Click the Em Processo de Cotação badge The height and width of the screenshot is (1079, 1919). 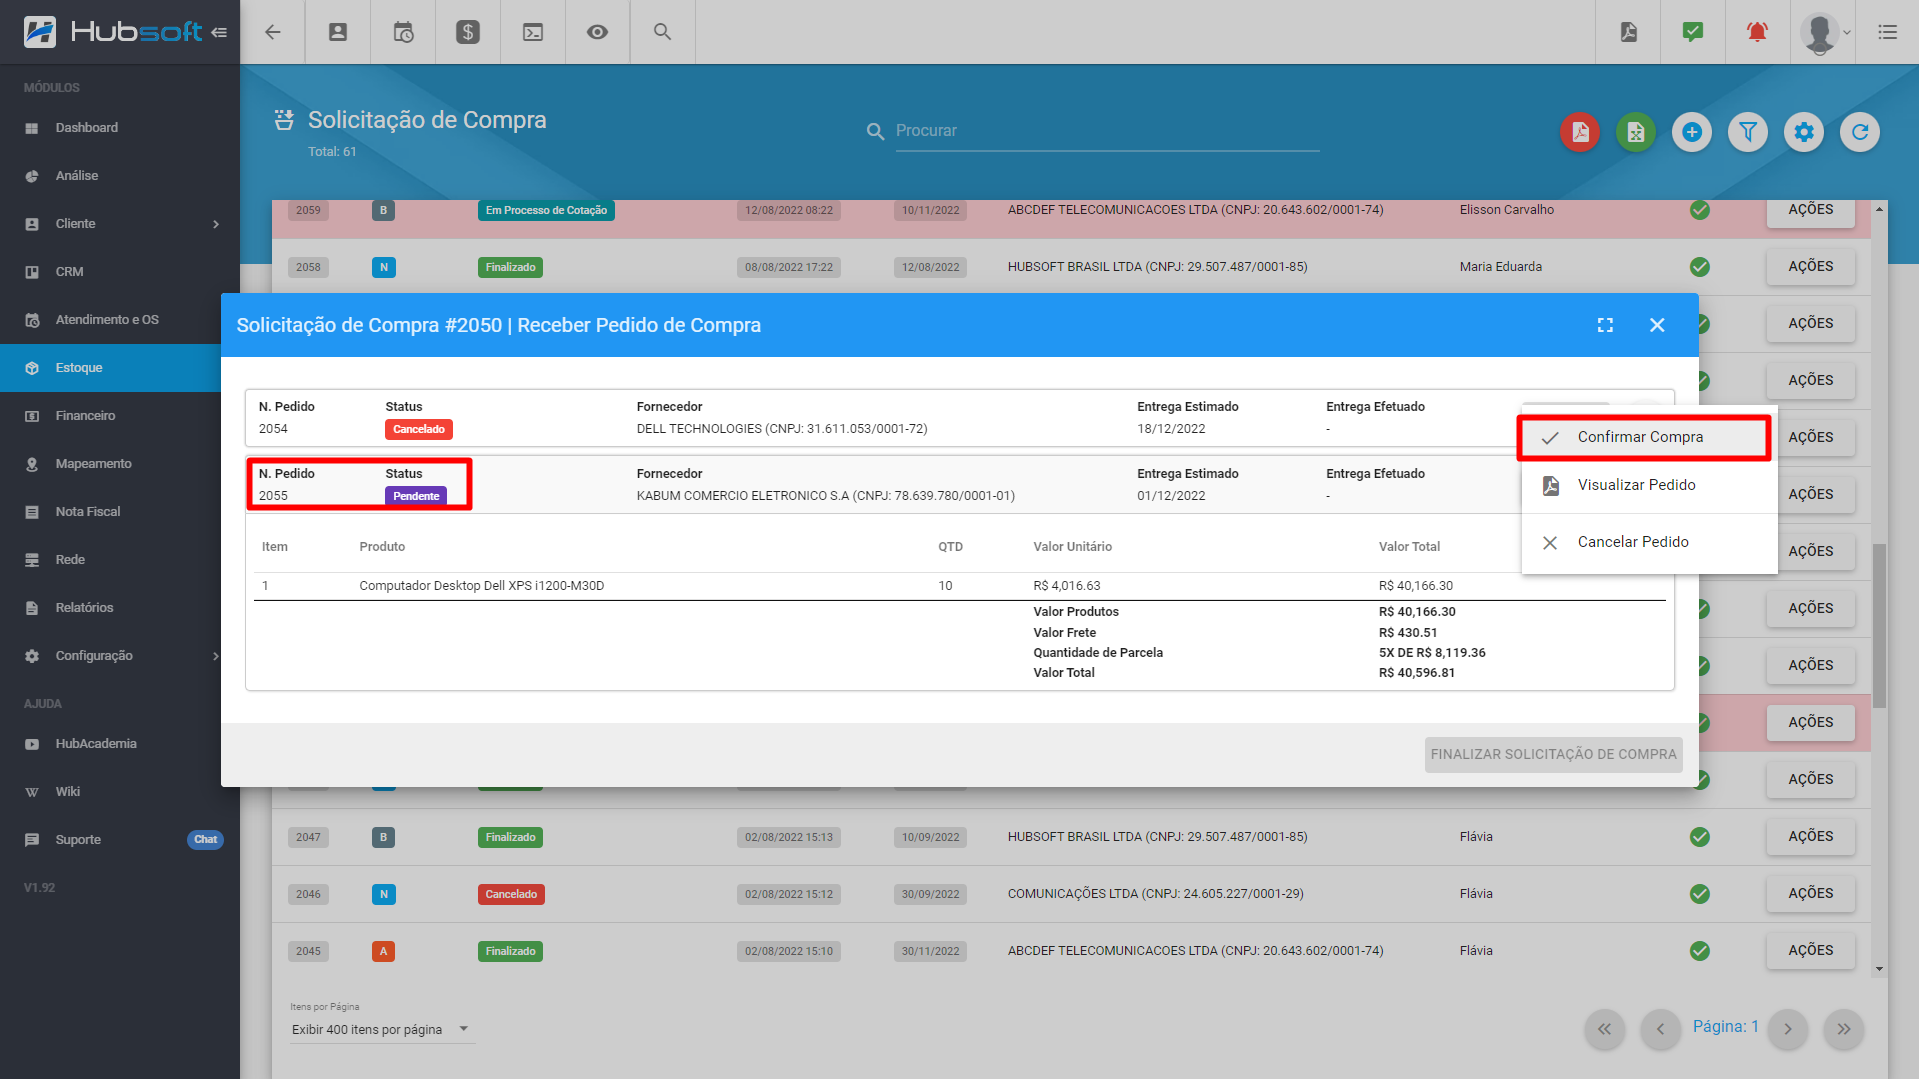(x=546, y=210)
